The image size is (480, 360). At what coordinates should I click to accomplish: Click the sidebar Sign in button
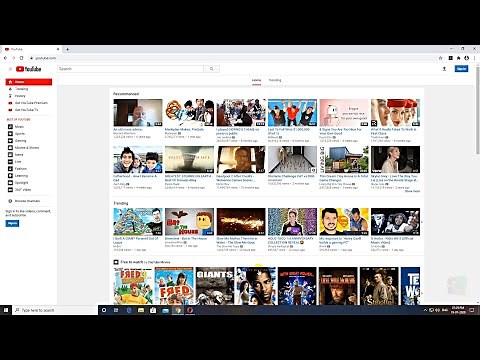(x=12, y=223)
